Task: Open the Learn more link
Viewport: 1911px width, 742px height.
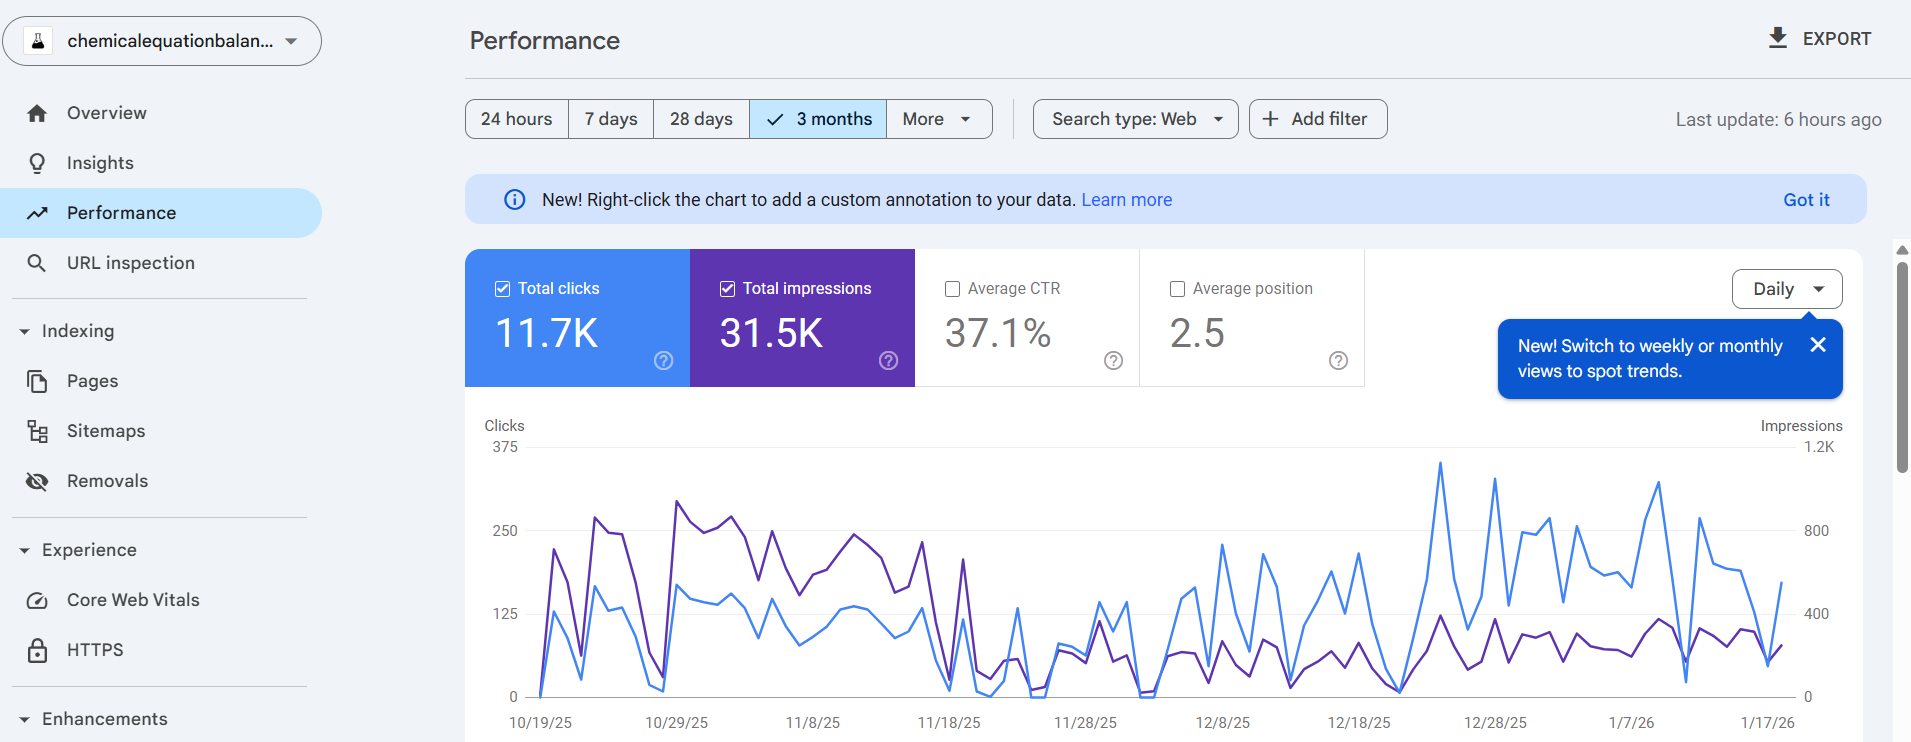Action: click(1126, 200)
